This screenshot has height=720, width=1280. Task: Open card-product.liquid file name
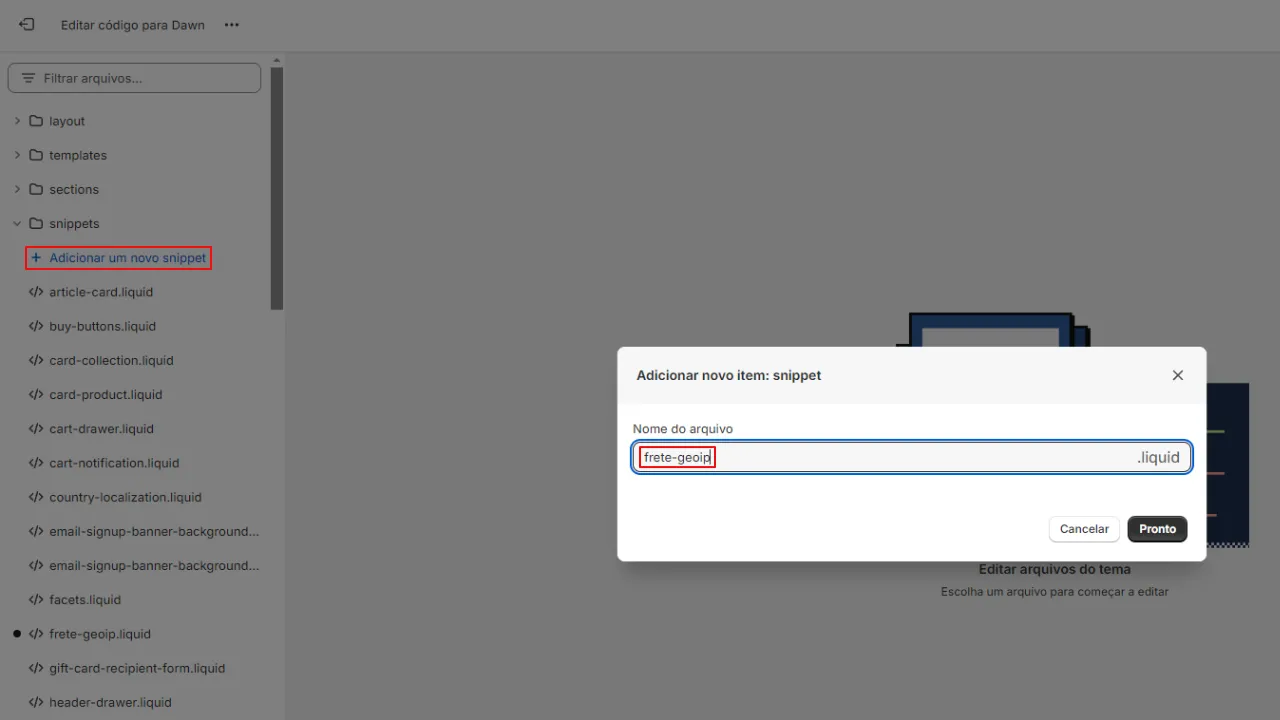[x=106, y=394]
